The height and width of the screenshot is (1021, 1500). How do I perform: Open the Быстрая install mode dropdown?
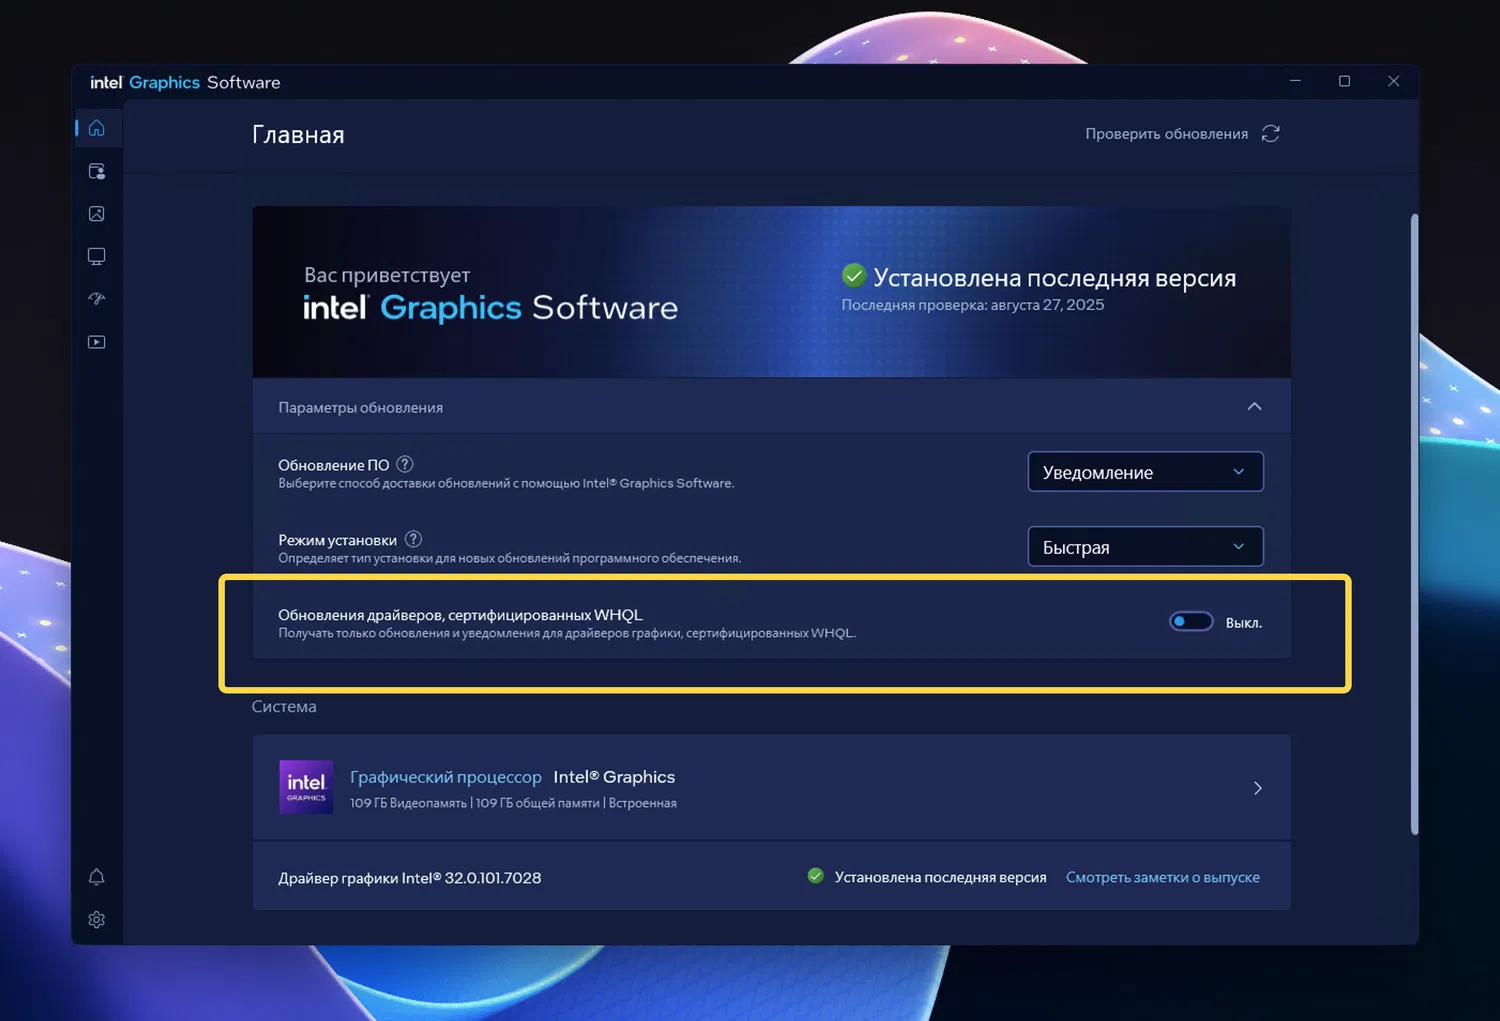1146,547
